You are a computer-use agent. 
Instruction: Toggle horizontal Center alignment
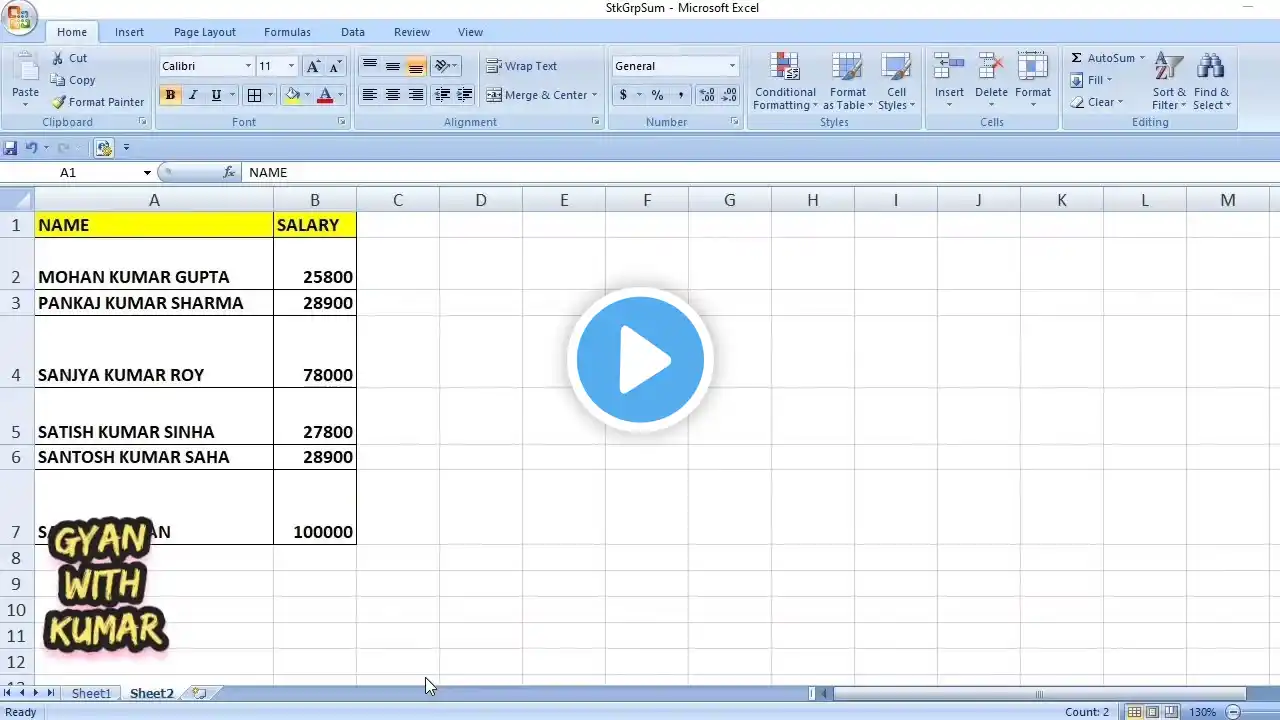point(392,95)
